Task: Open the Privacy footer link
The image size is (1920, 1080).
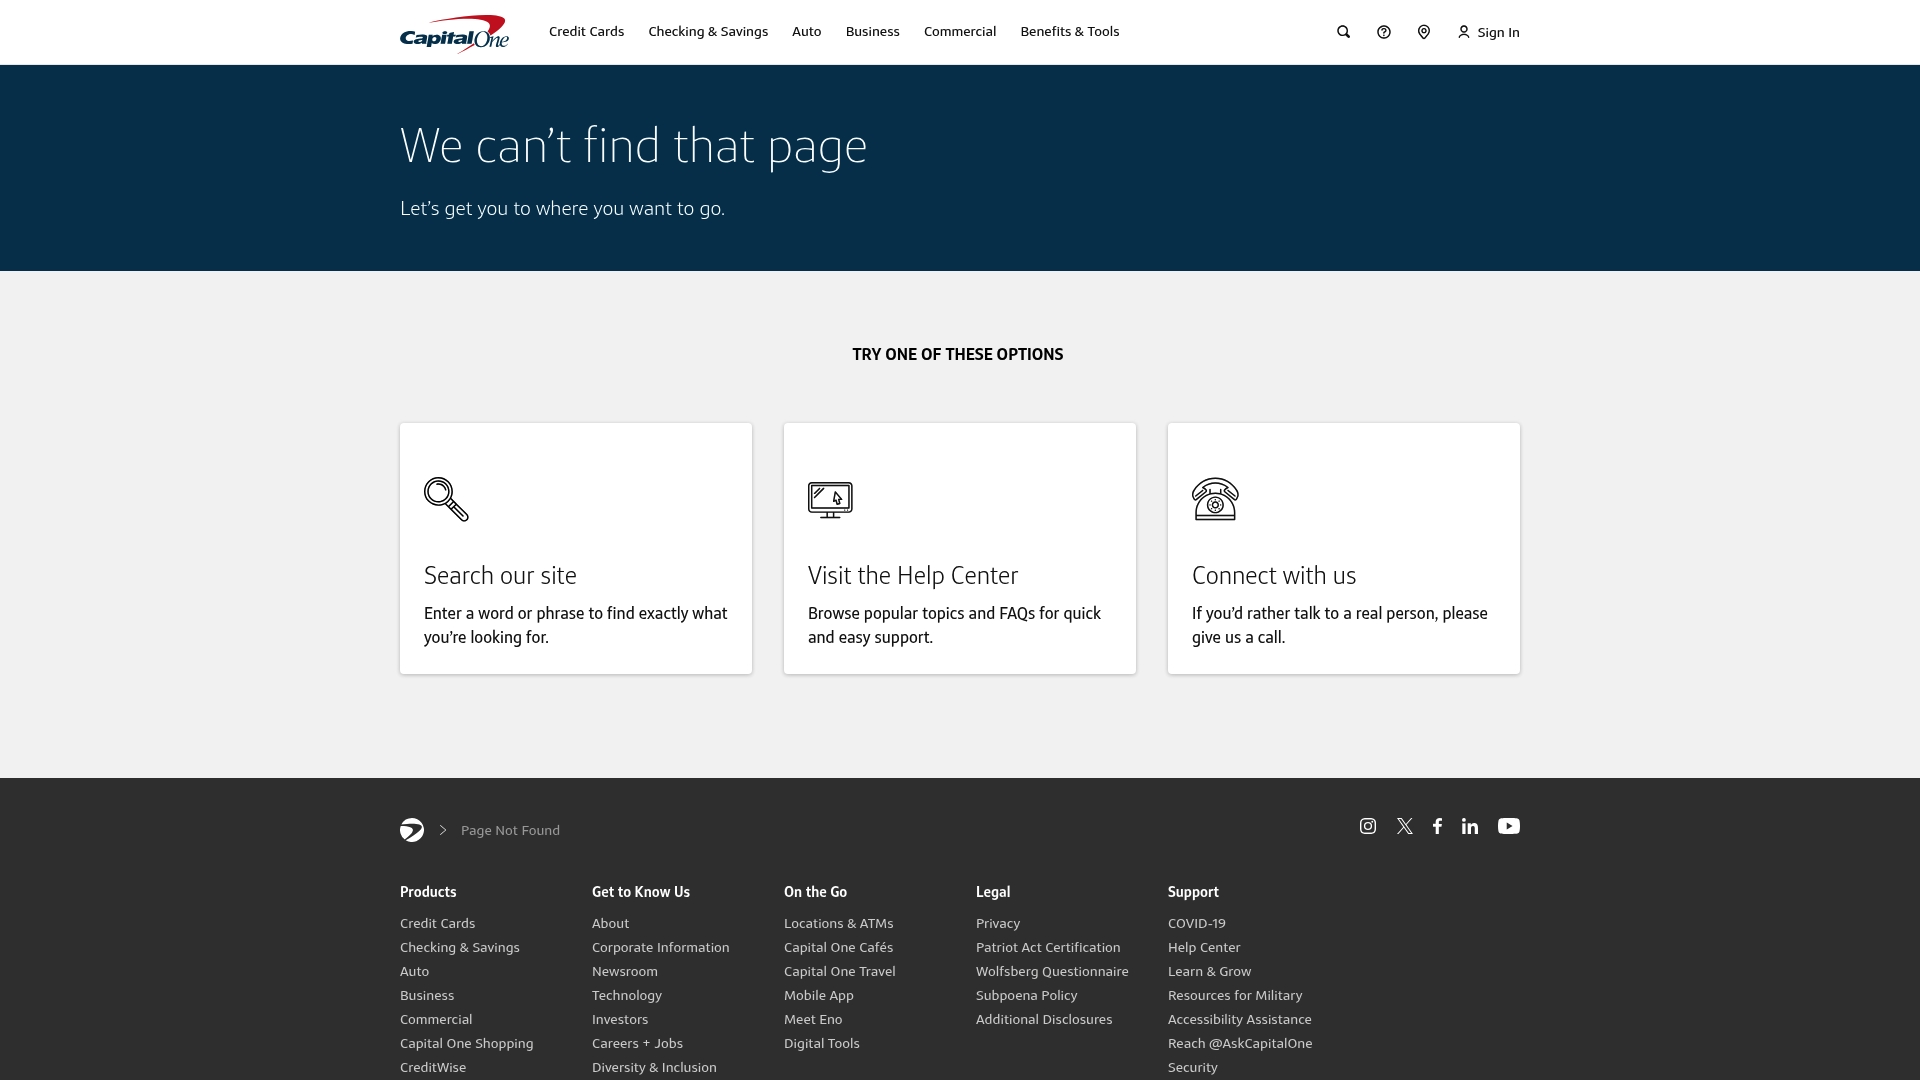Action: point(998,923)
